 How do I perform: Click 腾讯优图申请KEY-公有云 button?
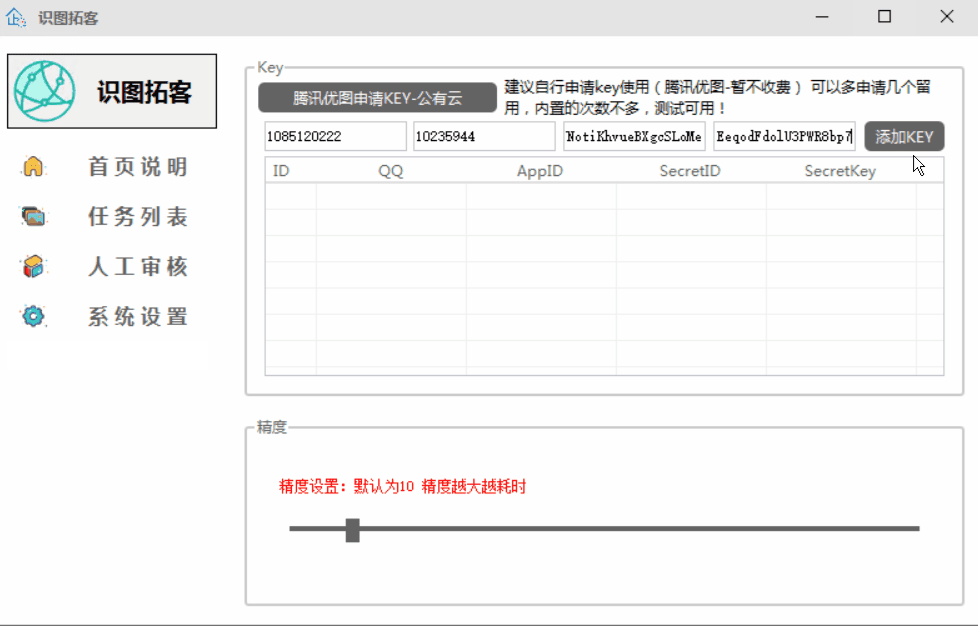(x=377, y=98)
